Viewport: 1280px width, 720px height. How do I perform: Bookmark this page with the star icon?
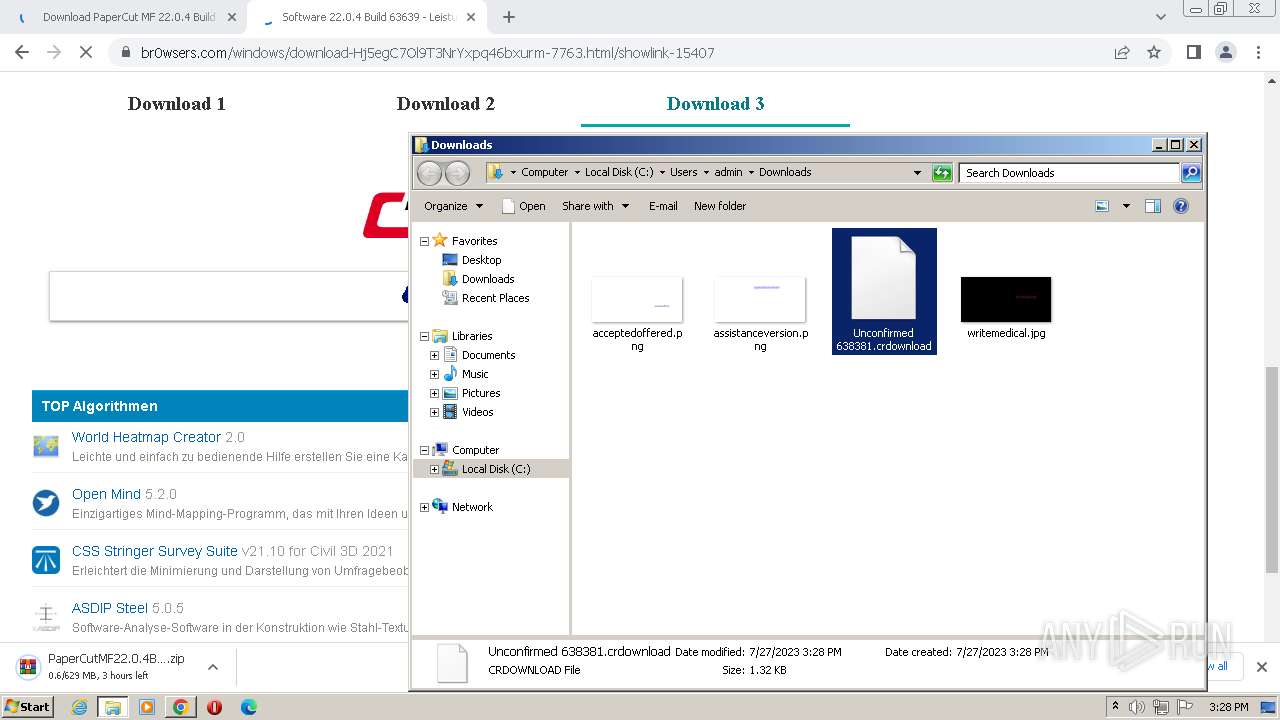1154,52
